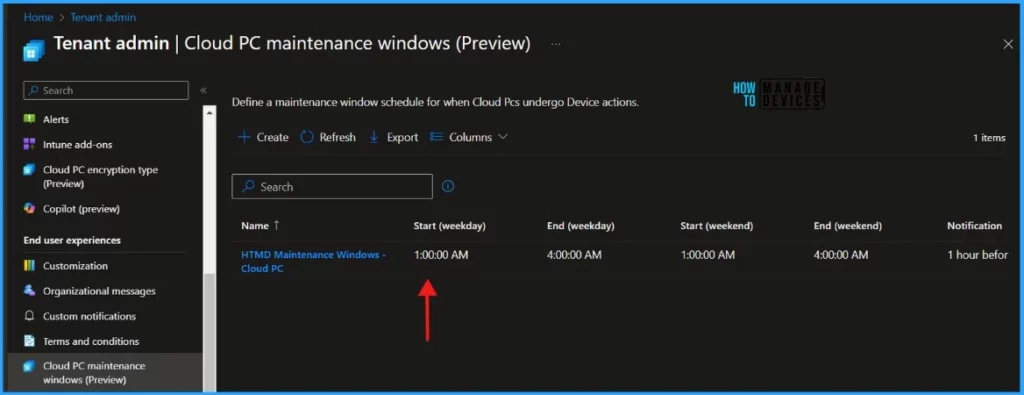Screen dimensions: 1024x395
Task: Click the Cloud PC maintenance windows sidebar icon
Action: [x=29, y=366]
